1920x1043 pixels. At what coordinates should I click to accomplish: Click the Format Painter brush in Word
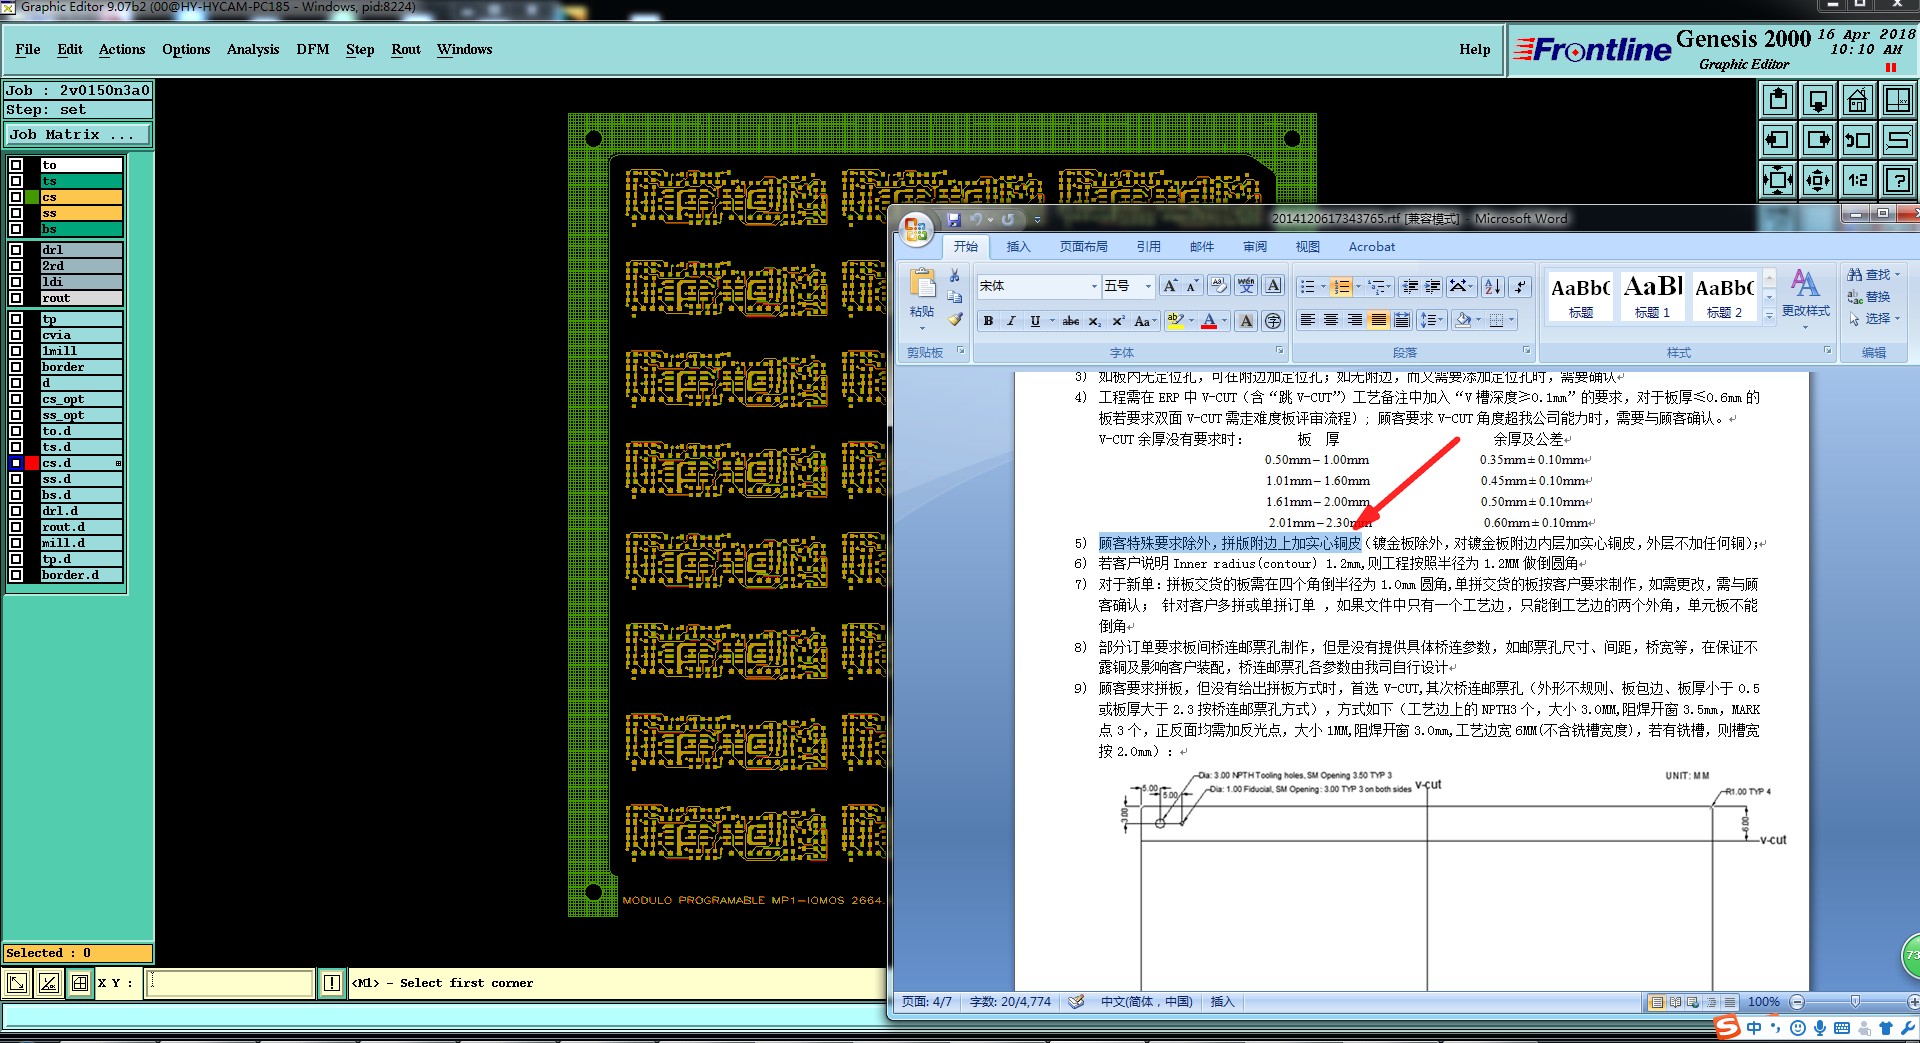pyautogui.click(x=955, y=319)
